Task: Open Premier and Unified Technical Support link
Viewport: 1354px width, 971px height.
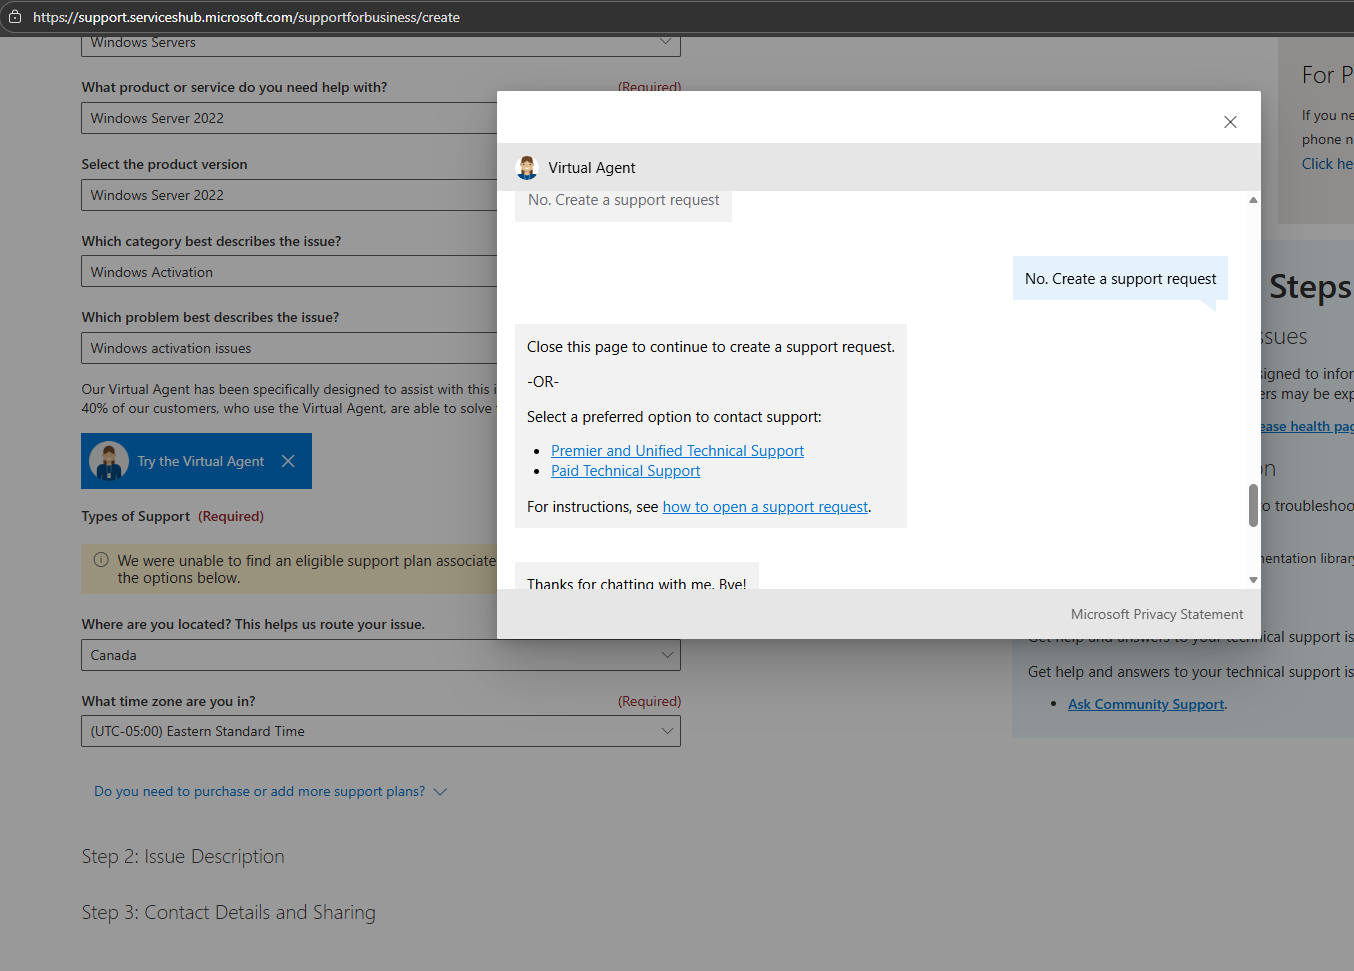Action: point(677,451)
